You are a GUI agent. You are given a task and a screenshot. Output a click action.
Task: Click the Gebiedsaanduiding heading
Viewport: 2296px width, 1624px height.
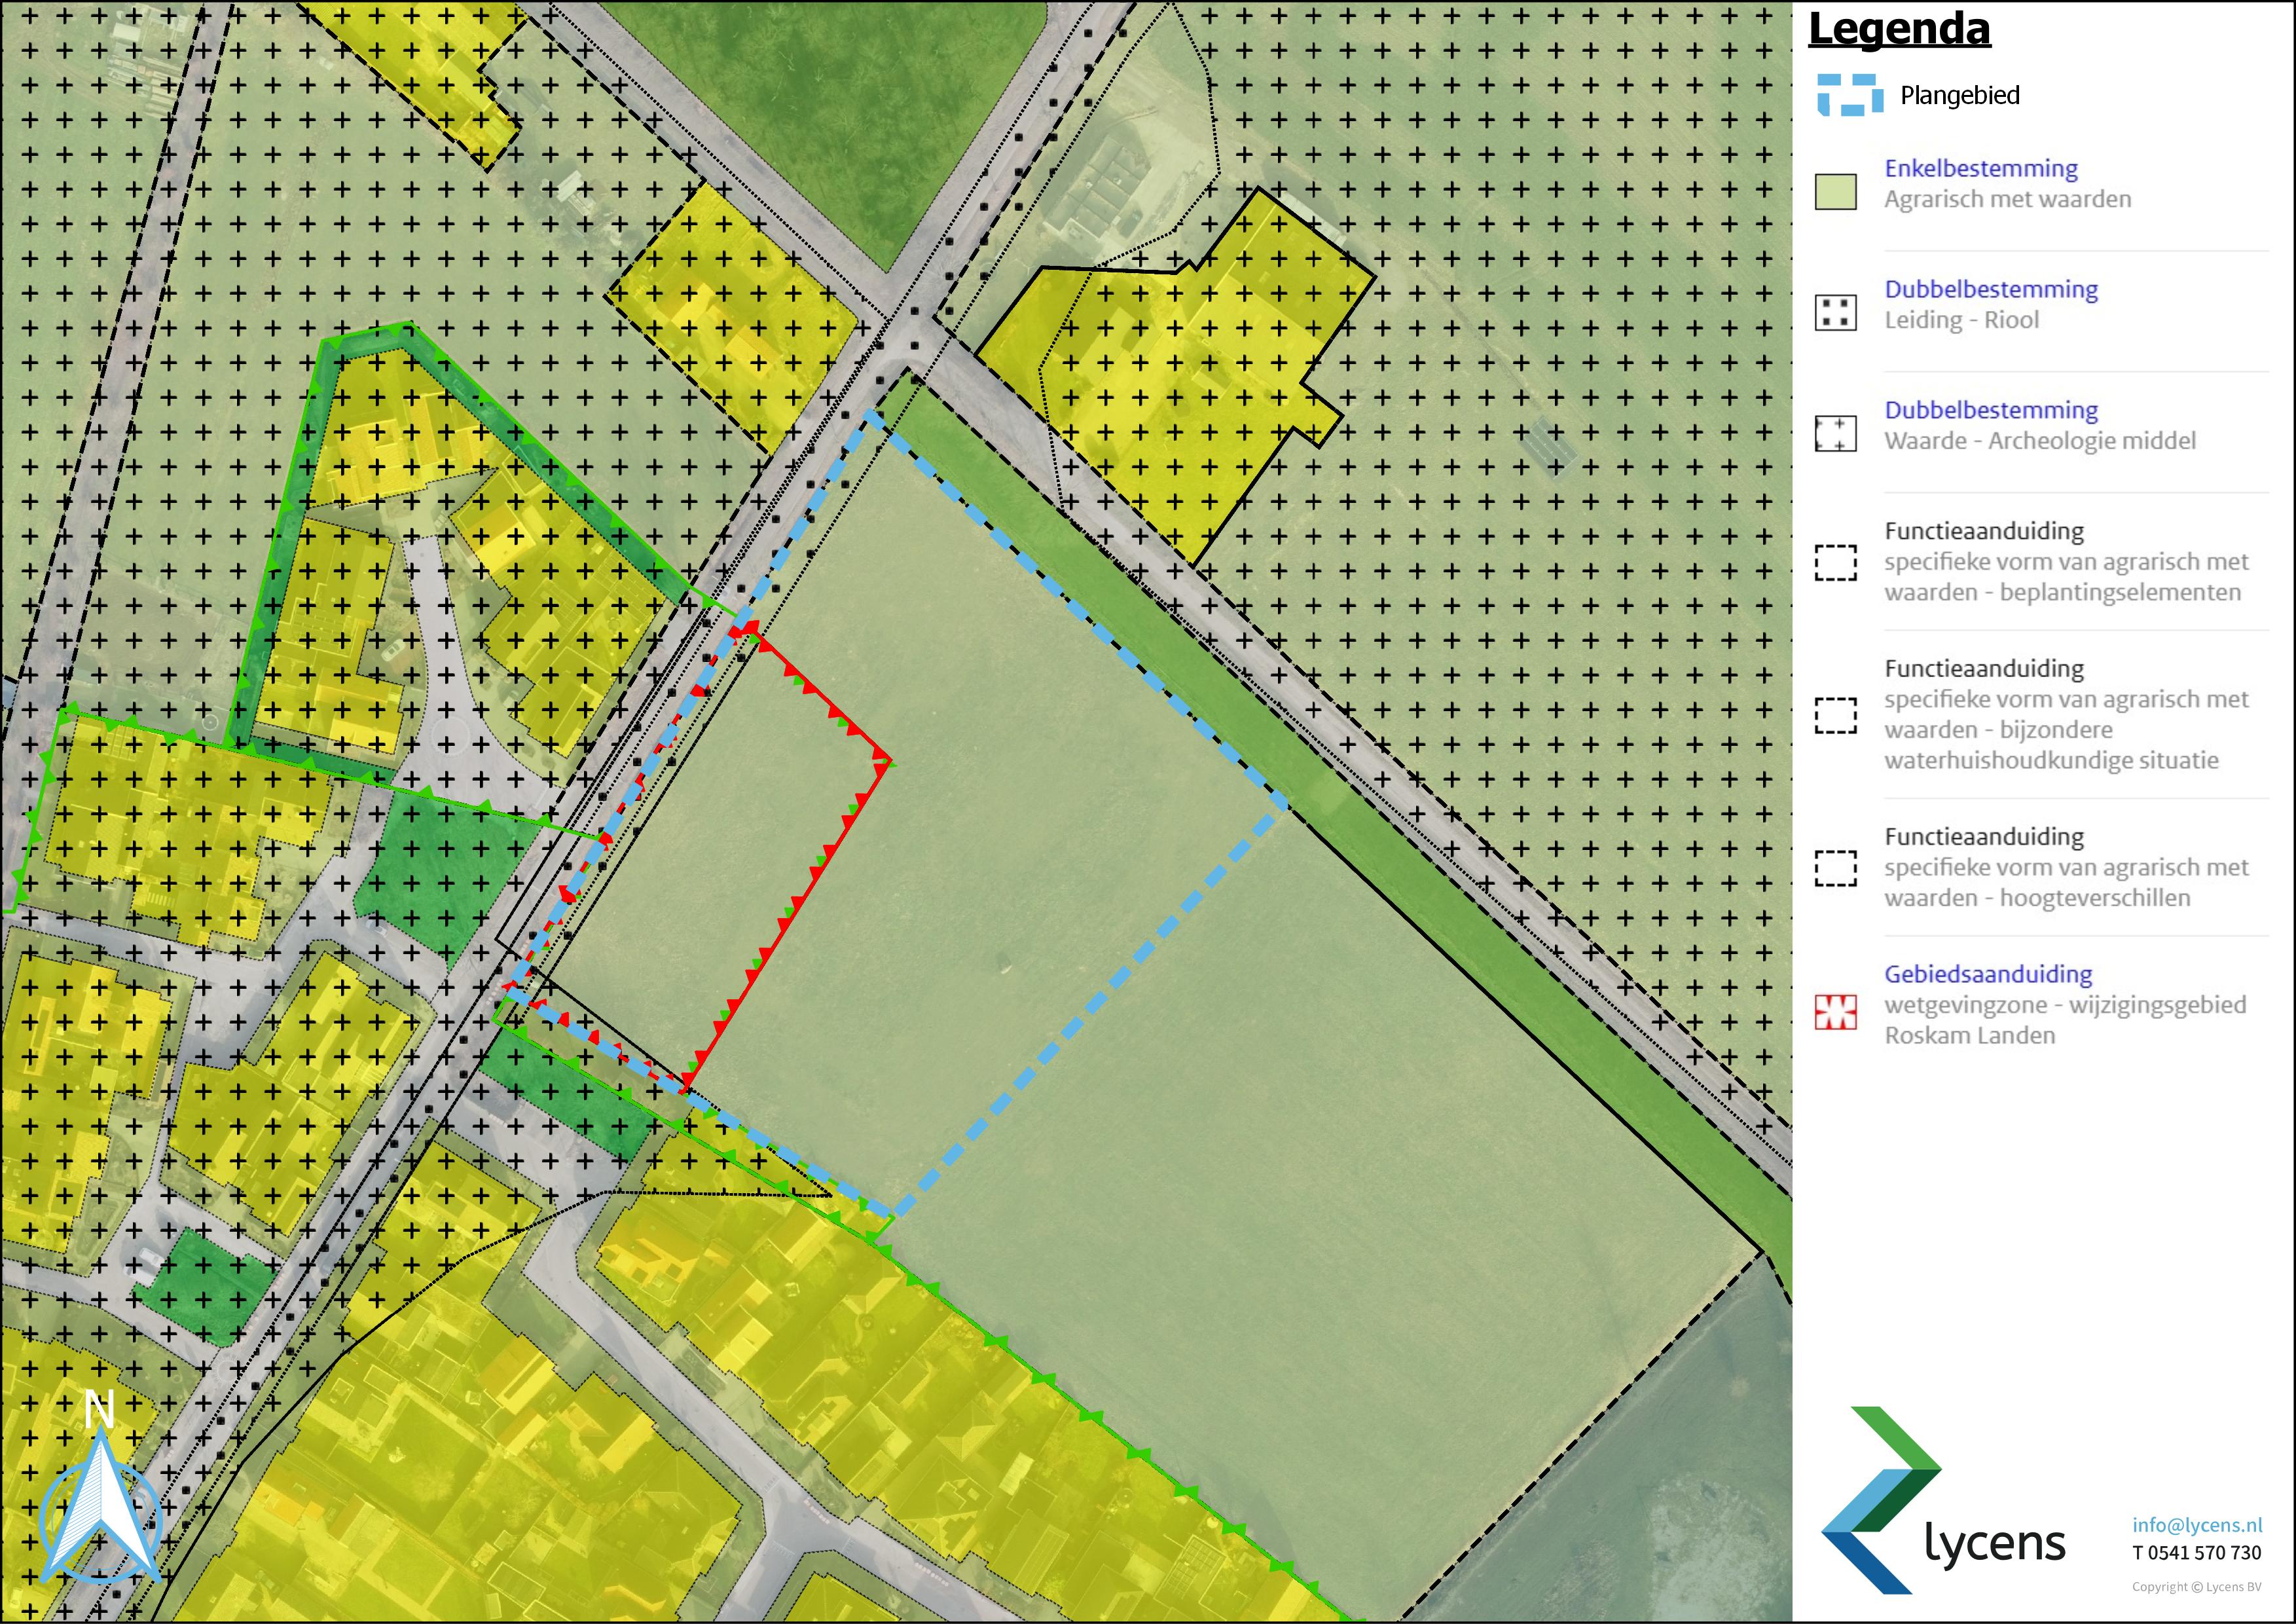[1988, 974]
